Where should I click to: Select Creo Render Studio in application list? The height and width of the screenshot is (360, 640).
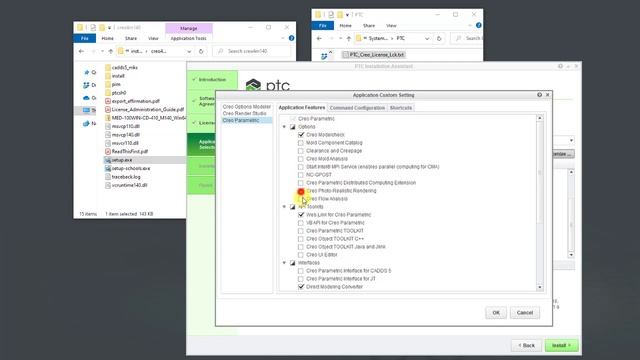point(244,113)
